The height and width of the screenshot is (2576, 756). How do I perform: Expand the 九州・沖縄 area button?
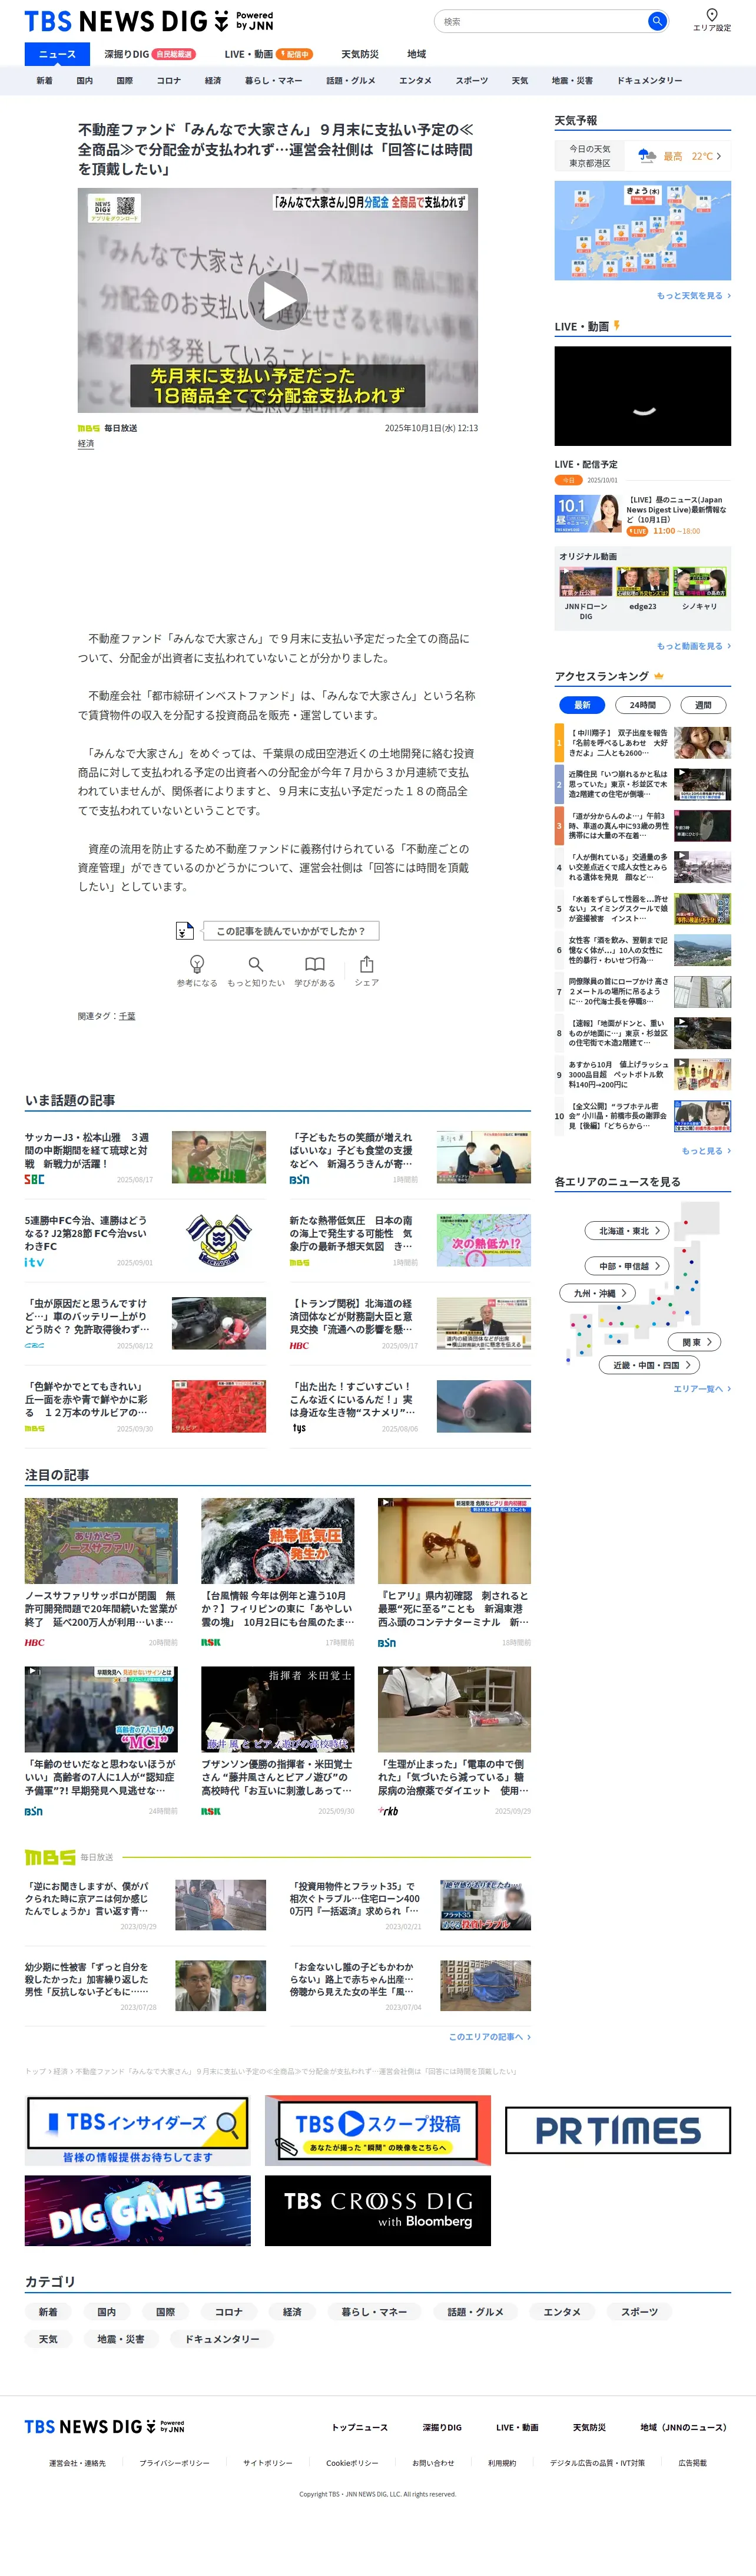pyautogui.click(x=598, y=1293)
